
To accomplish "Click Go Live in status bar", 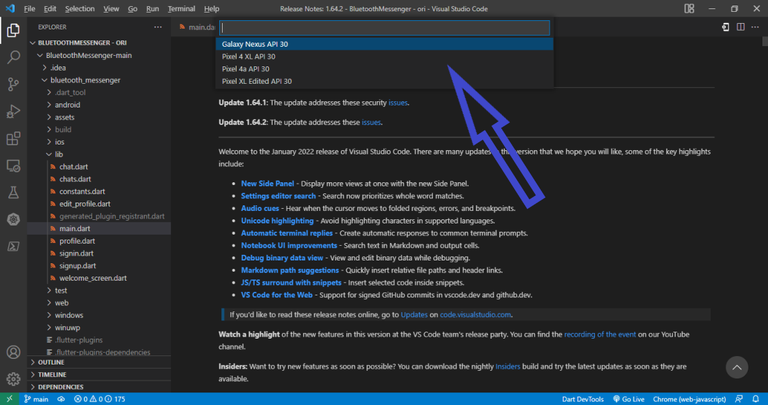I will coord(629,399).
